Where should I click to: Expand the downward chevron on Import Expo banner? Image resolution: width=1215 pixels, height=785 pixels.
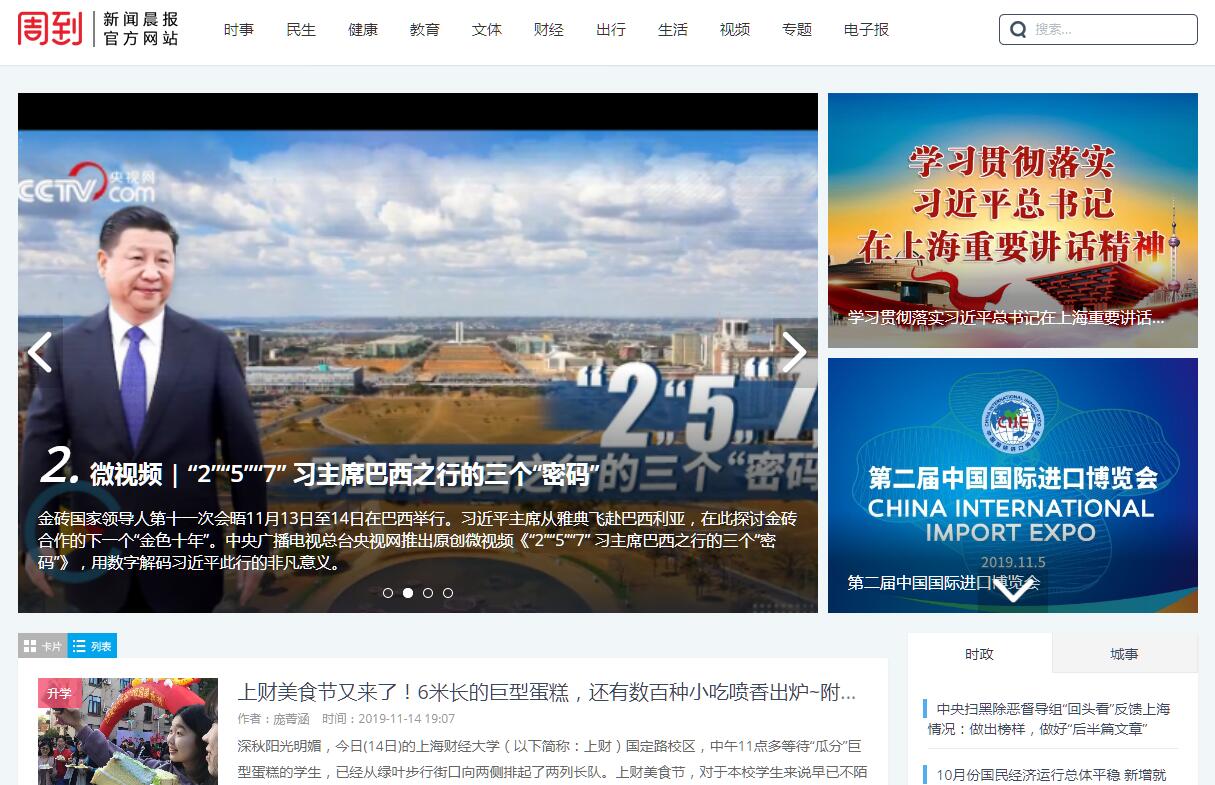pos(1012,591)
